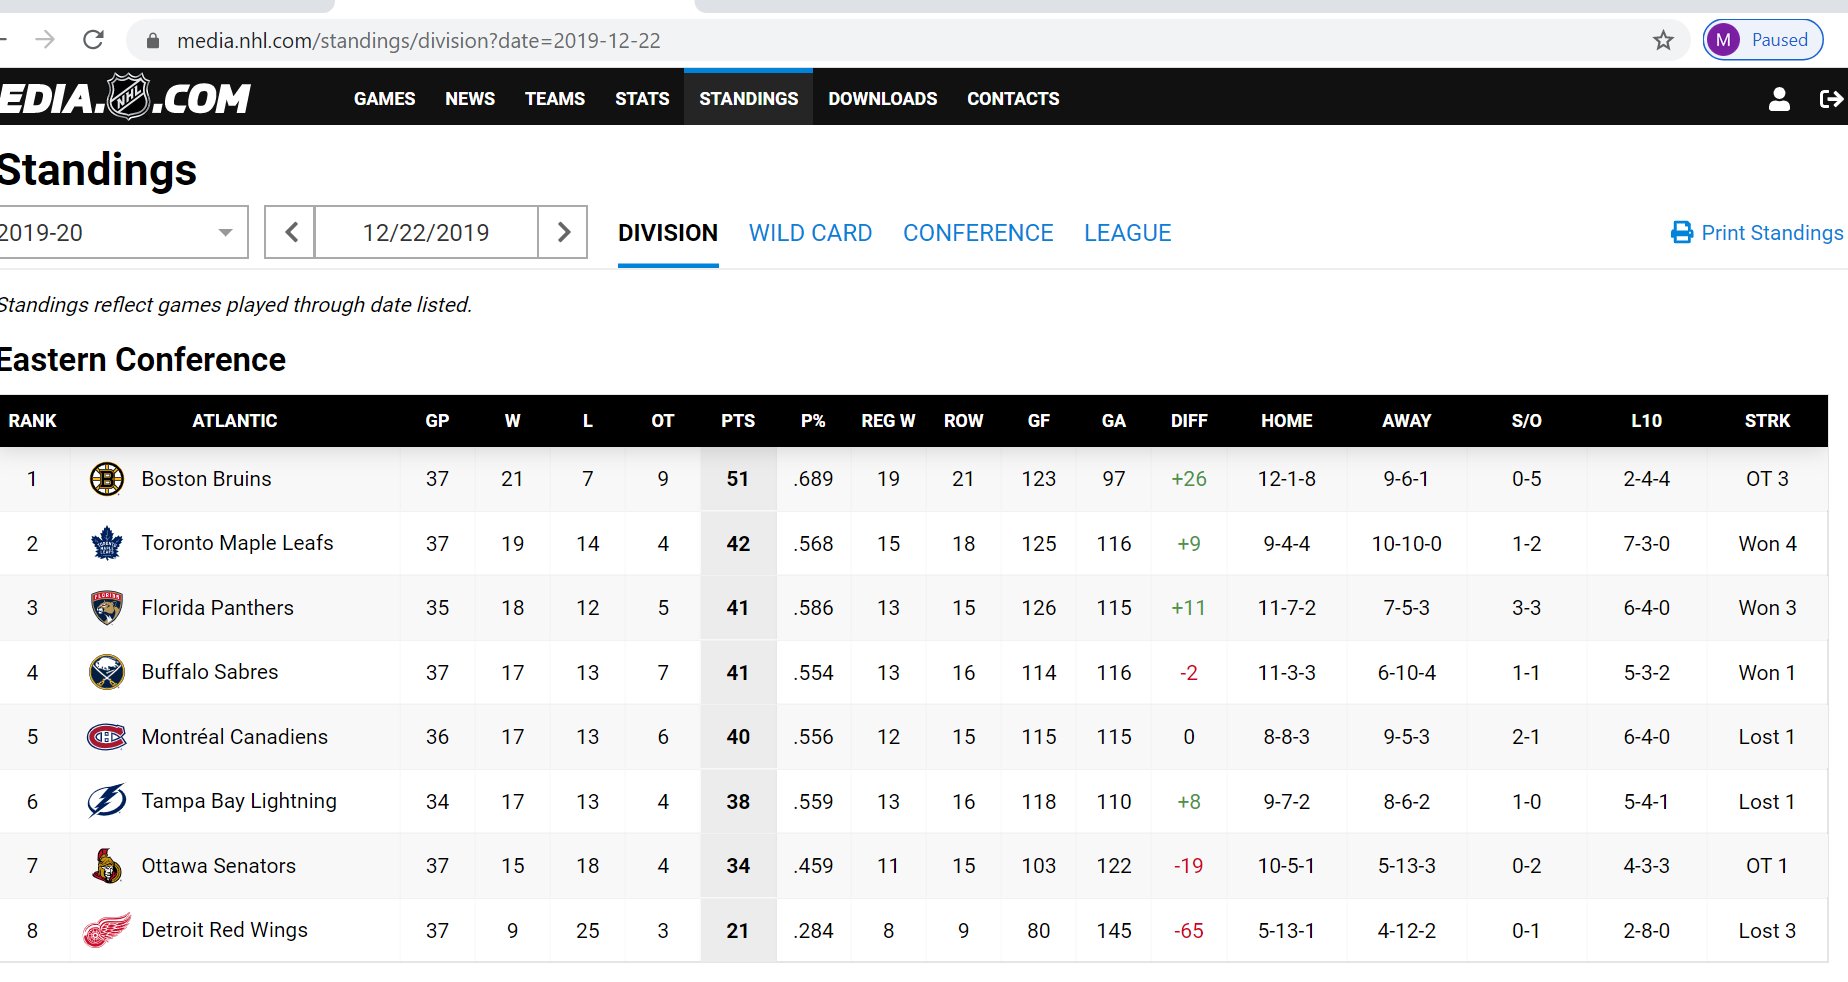Open the Tampa Bay Lightning team link
This screenshot has height=982, width=1848.
click(239, 801)
